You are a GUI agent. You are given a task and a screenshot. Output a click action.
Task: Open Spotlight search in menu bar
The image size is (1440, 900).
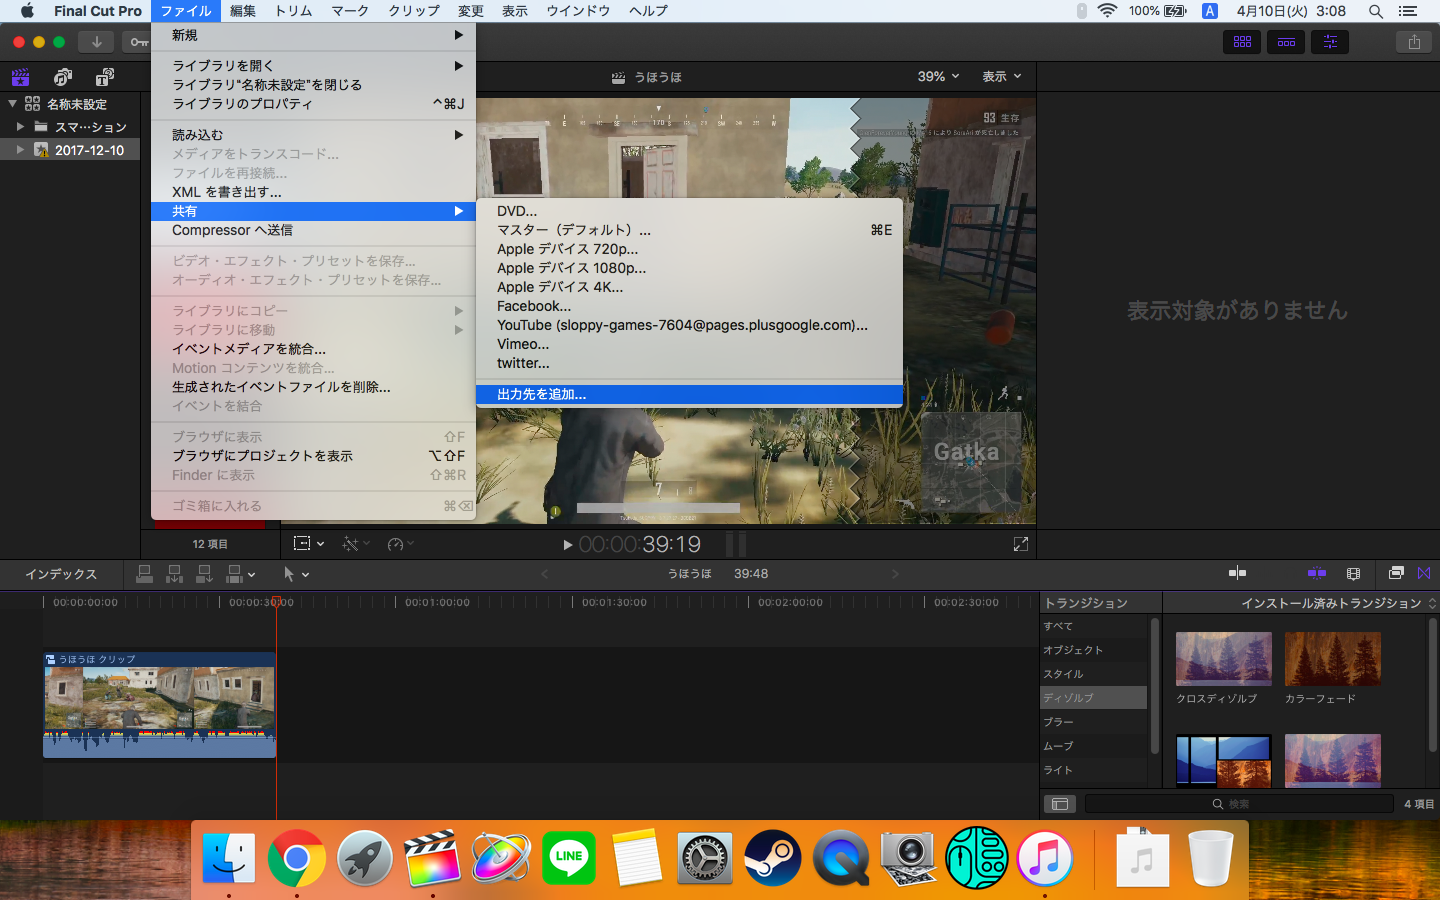click(x=1376, y=11)
